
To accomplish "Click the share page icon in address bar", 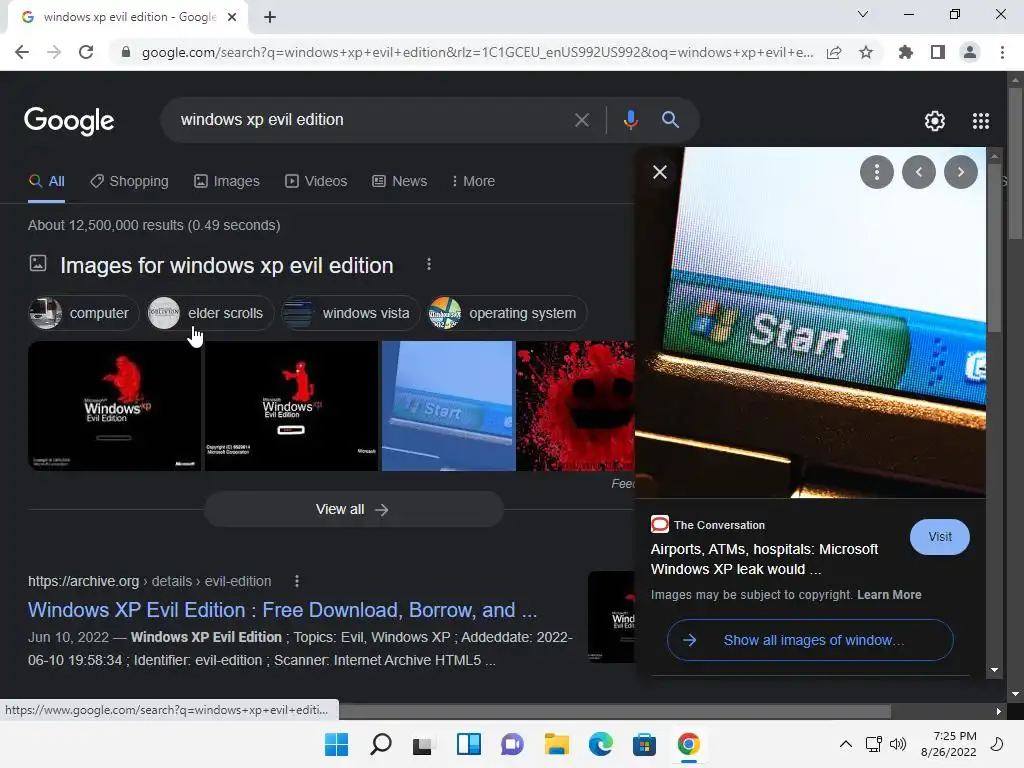I will tap(834, 52).
